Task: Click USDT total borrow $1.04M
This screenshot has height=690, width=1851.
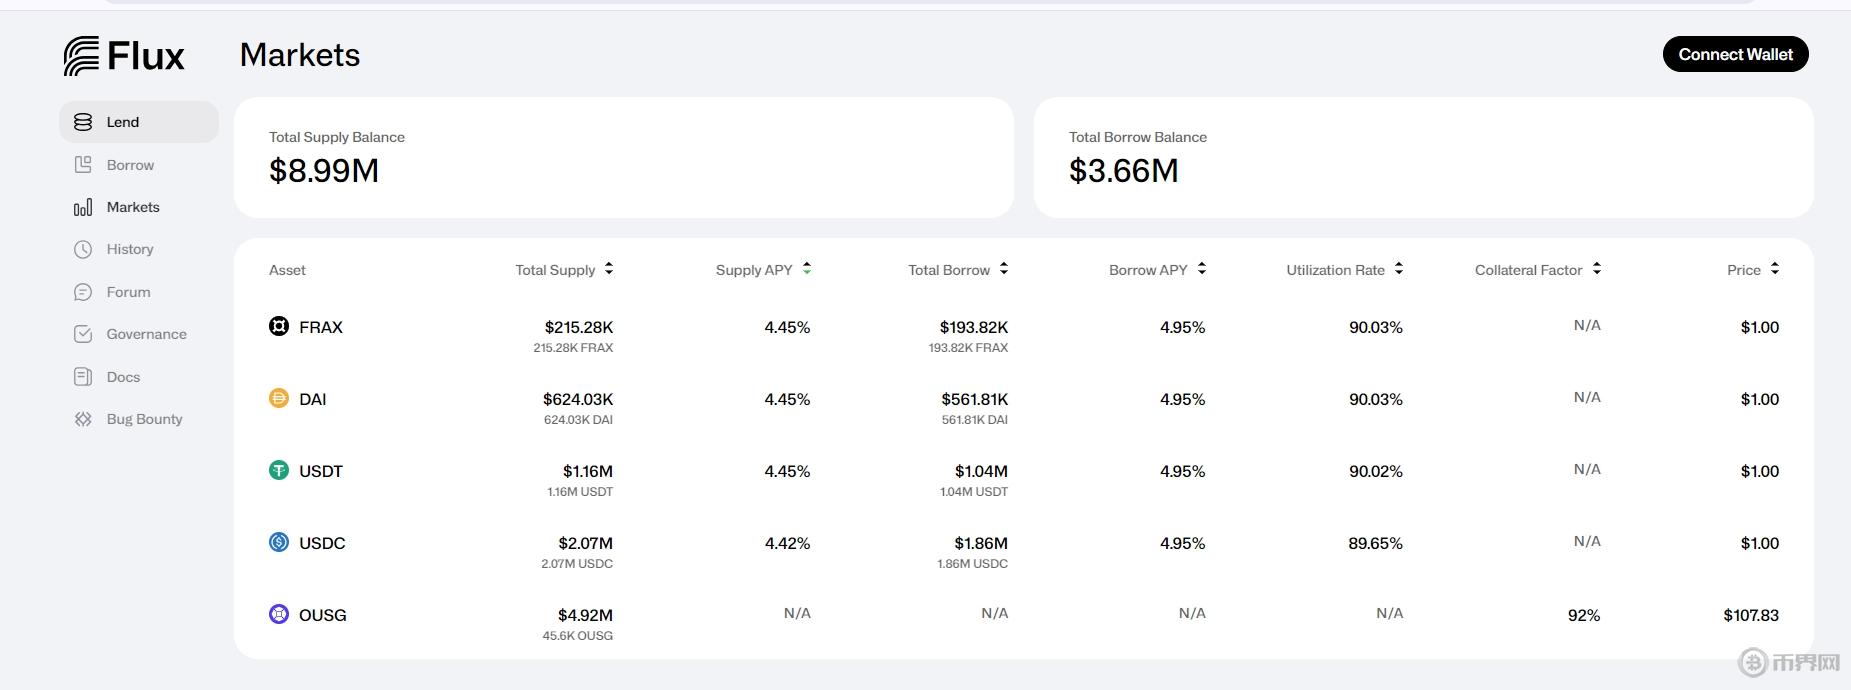Action: (982, 471)
